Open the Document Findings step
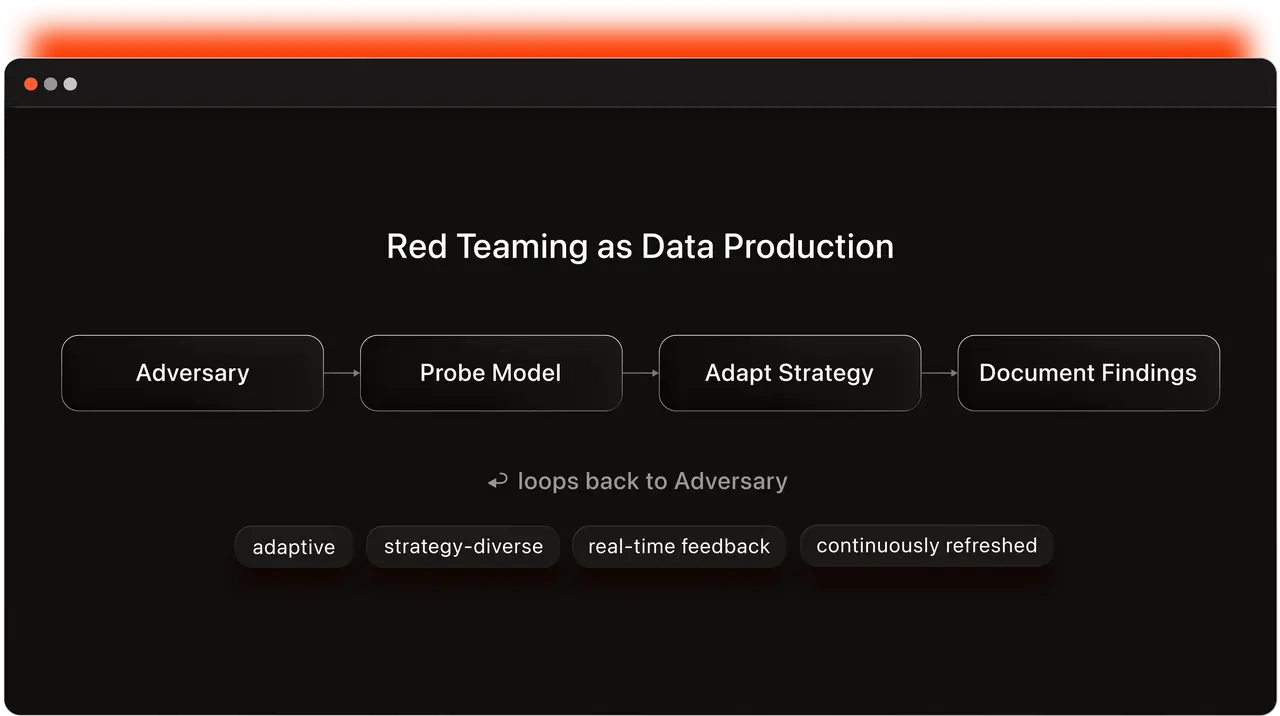 click(x=1088, y=373)
